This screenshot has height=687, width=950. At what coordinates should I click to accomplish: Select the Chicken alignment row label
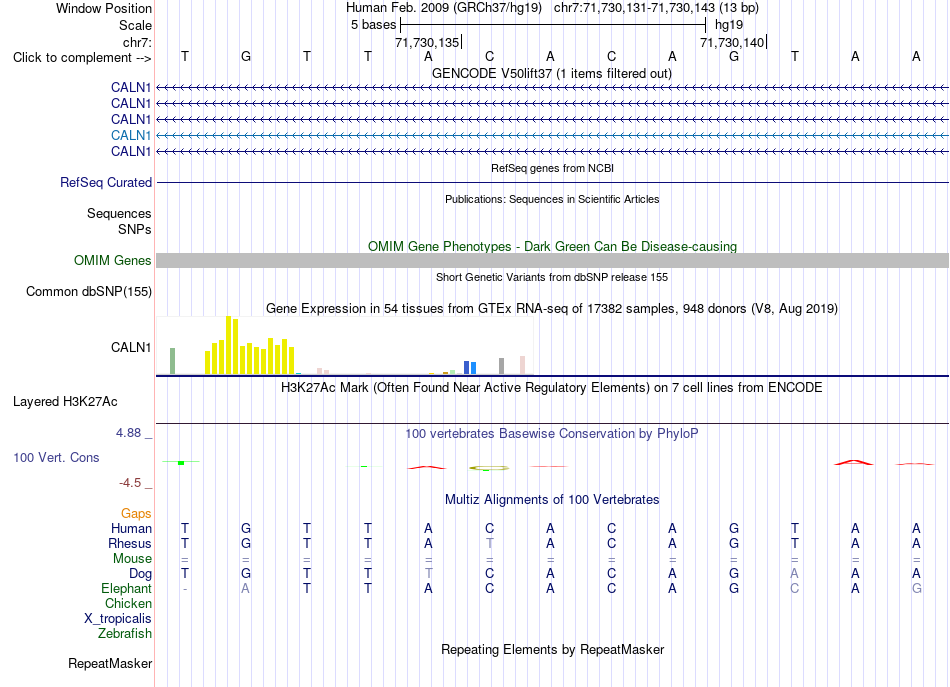click(x=128, y=603)
